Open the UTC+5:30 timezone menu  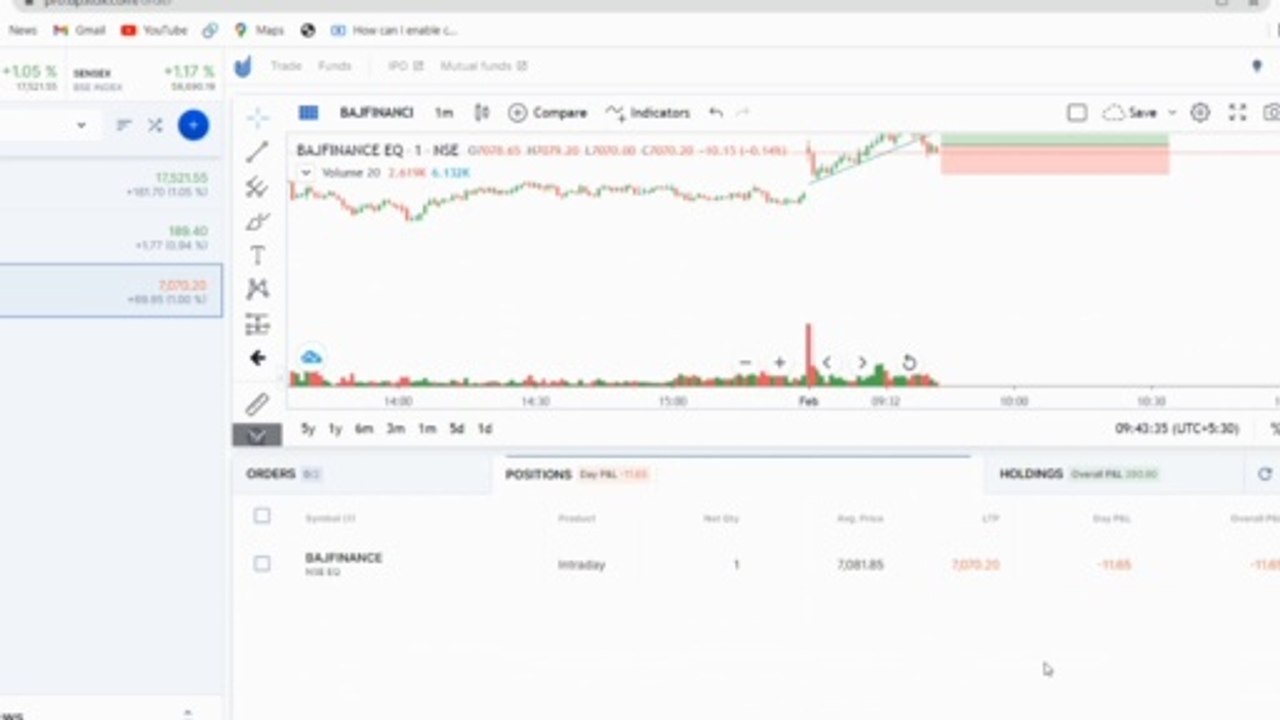pyautogui.click(x=1177, y=429)
